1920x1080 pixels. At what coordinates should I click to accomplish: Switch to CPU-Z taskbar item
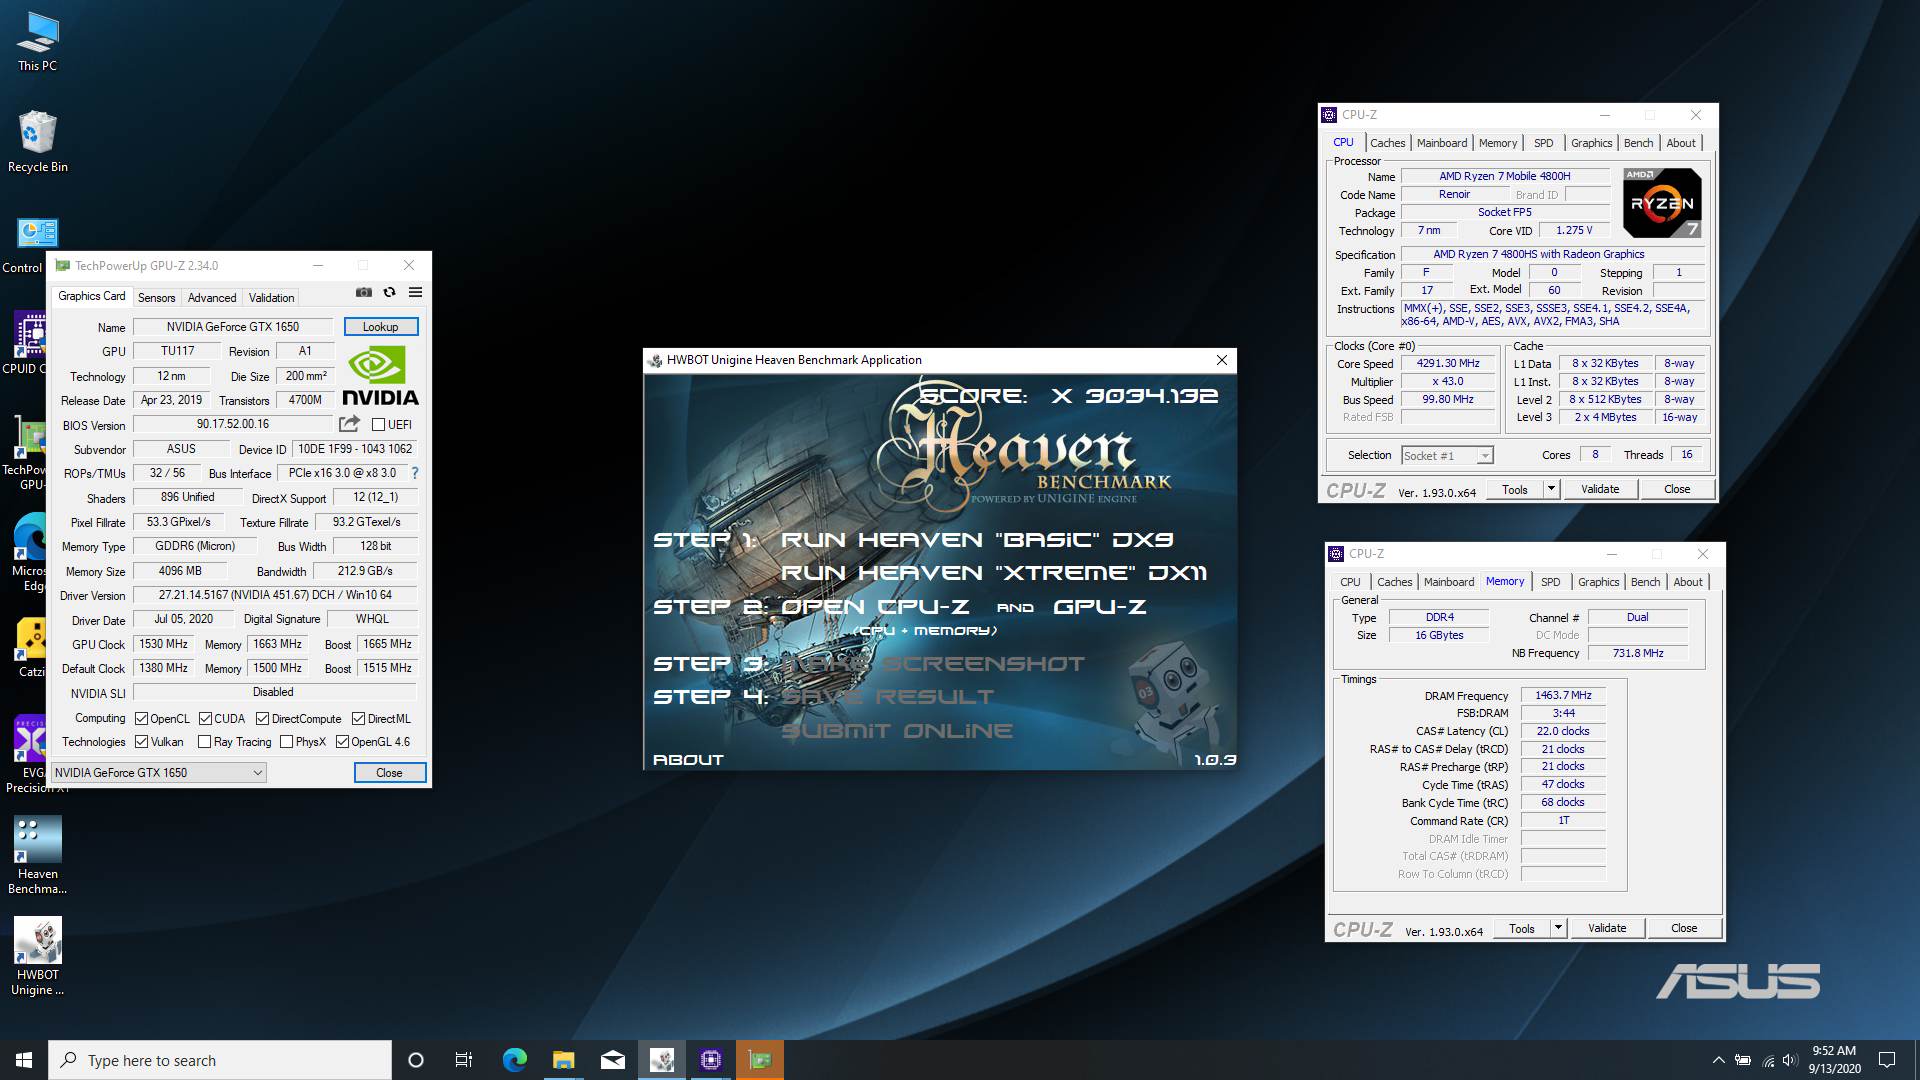click(x=711, y=1060)
